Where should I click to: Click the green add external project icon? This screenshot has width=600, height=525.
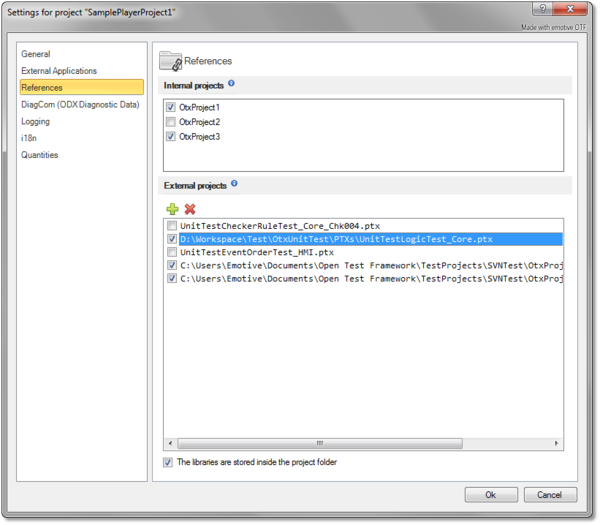[x=172, y=209]
